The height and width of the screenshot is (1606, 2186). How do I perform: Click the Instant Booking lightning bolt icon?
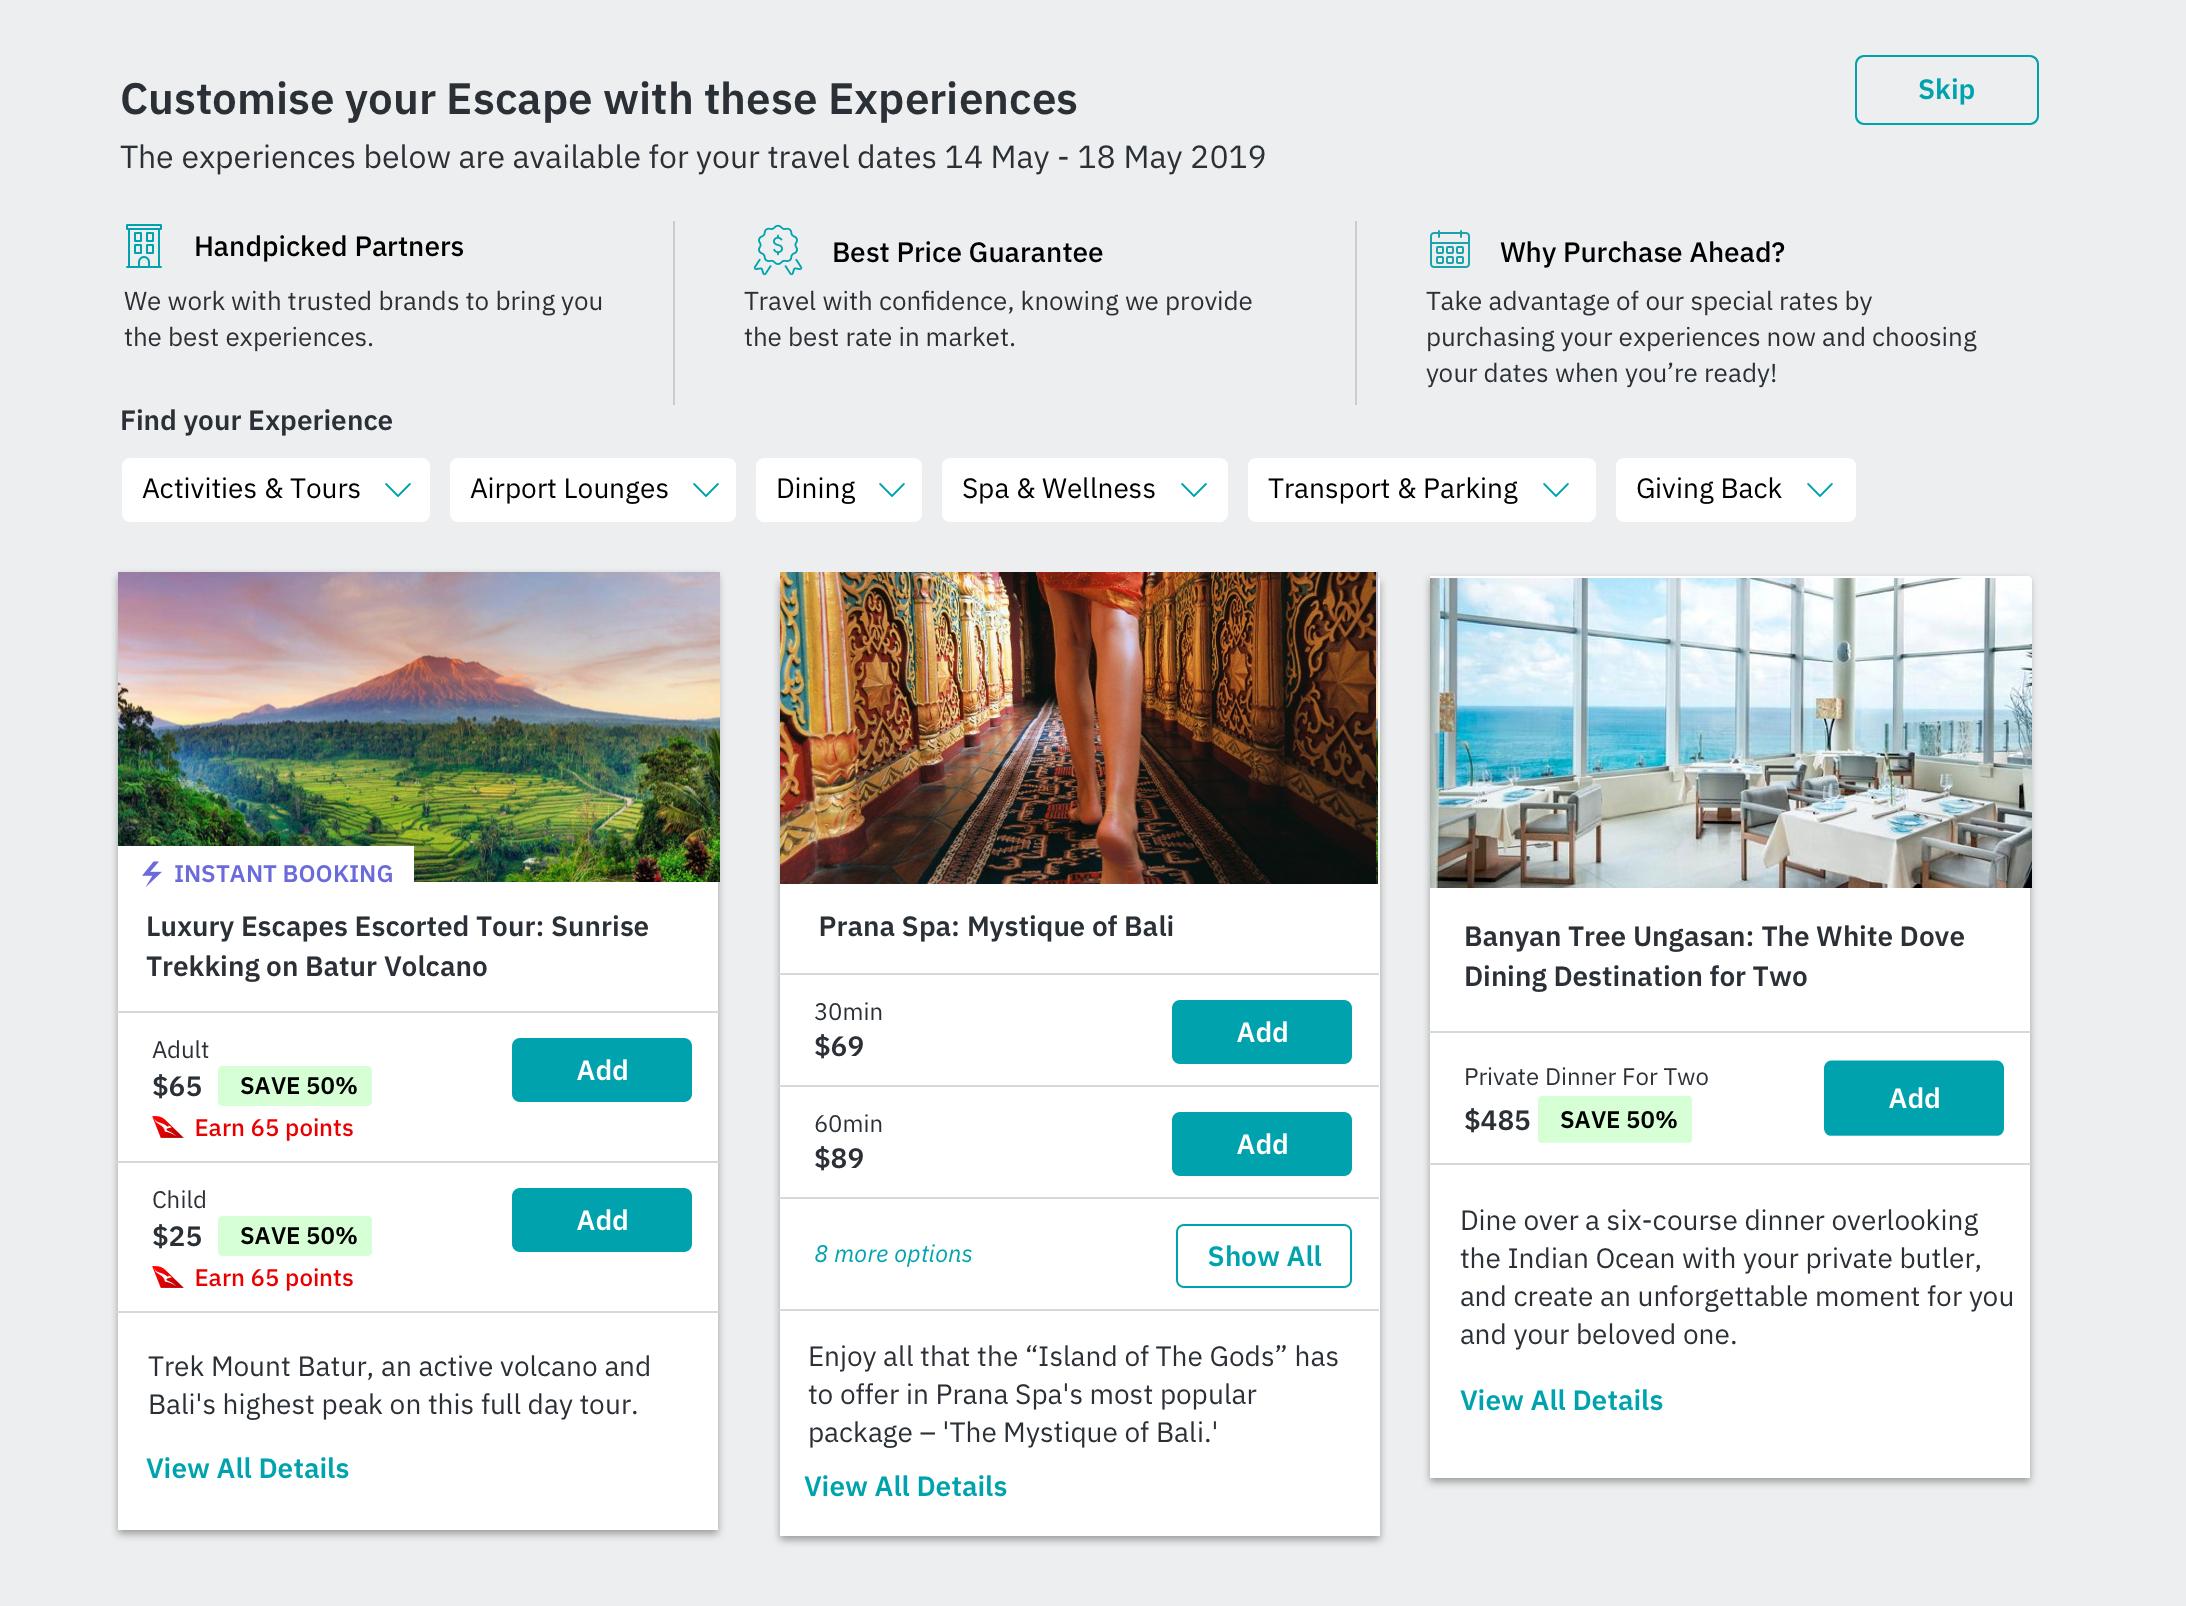coord(152,873)
